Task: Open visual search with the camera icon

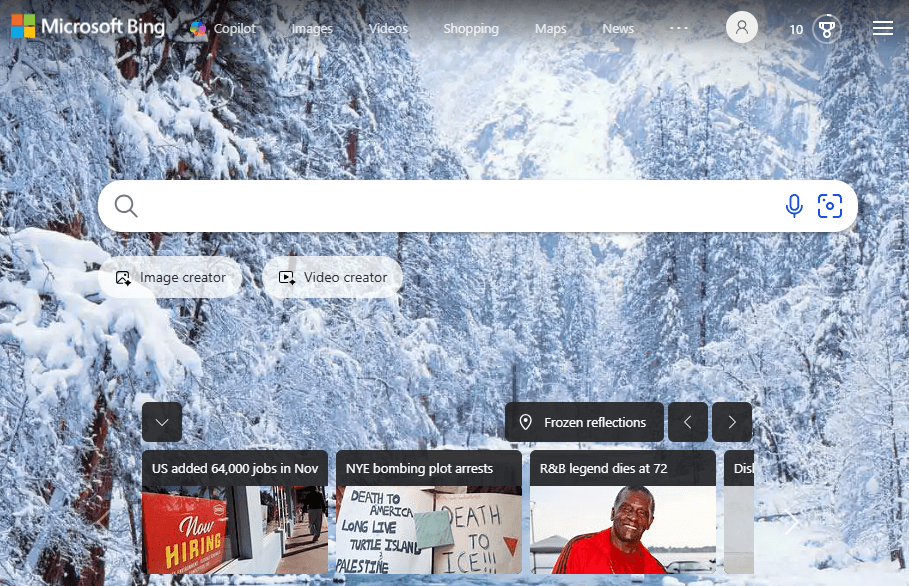Action: [x=831, y=205]
